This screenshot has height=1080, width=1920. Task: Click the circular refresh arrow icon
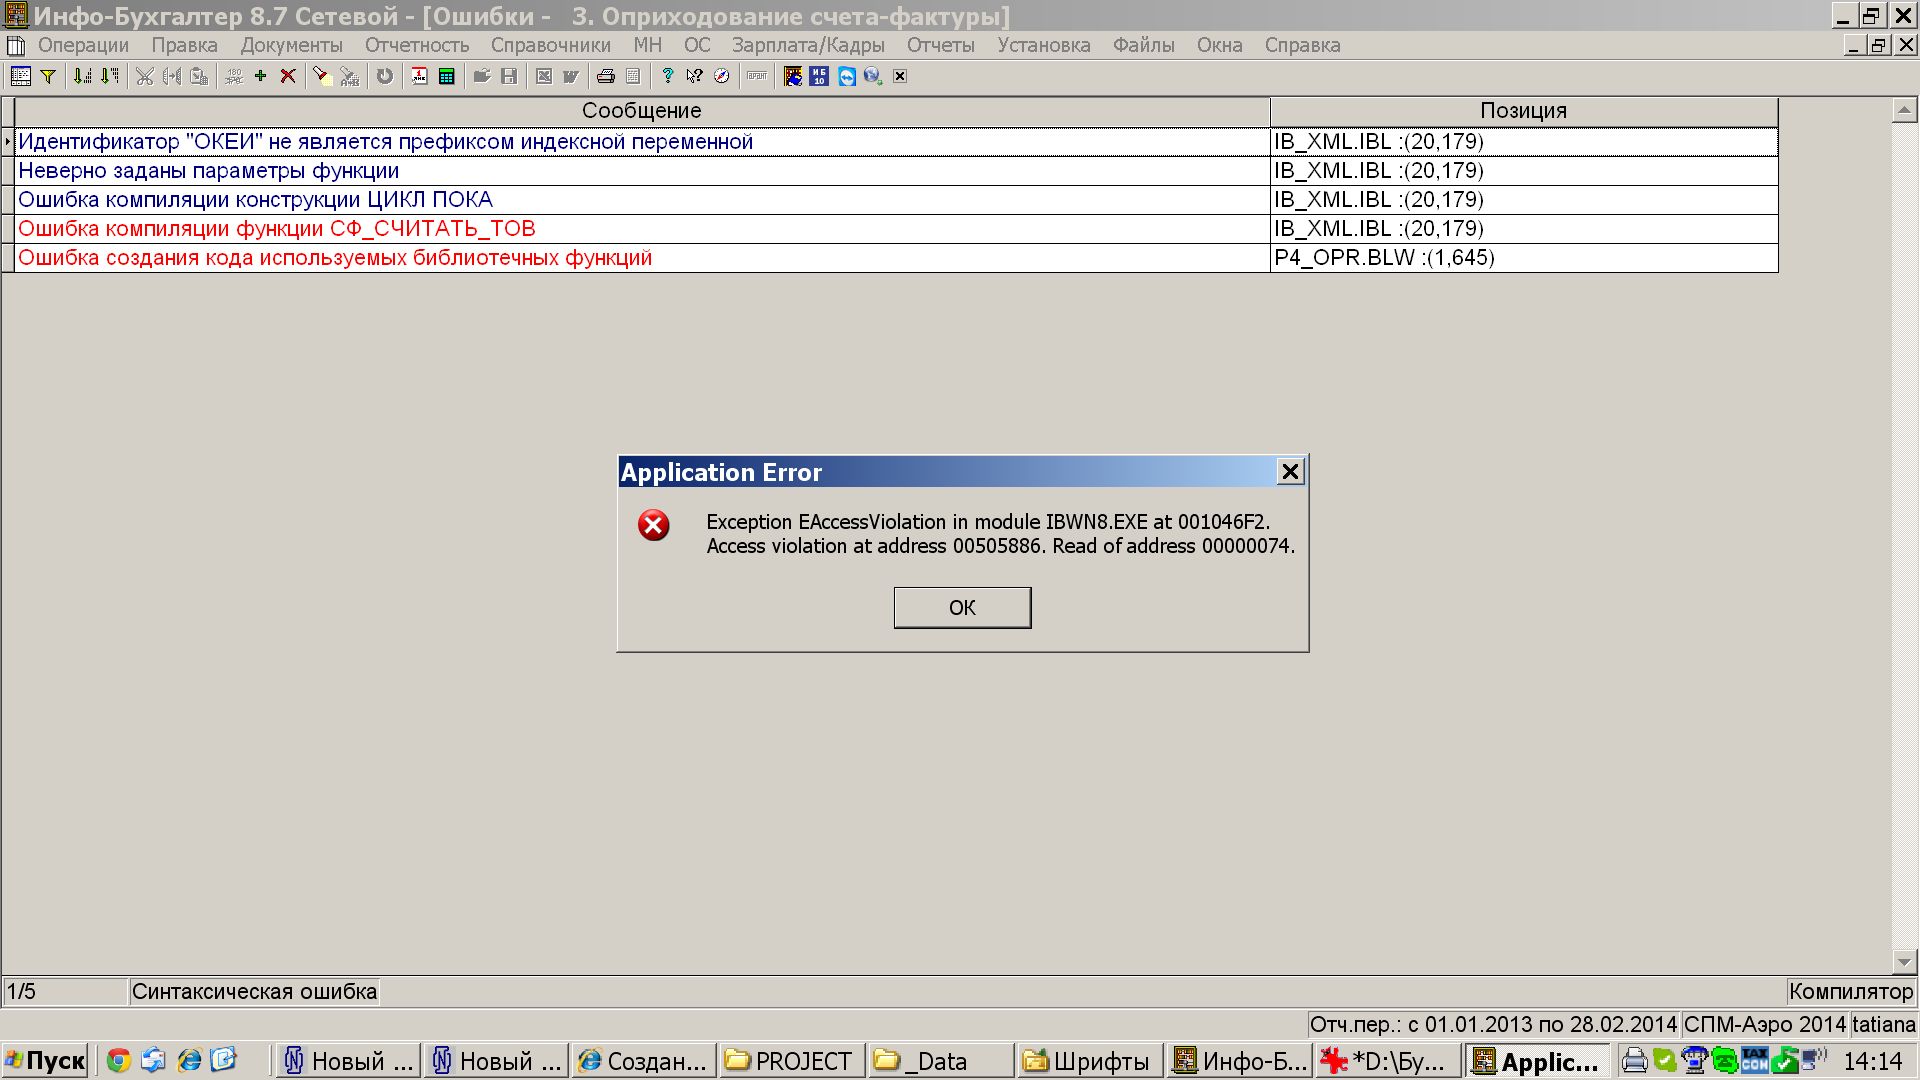point(385,76)
